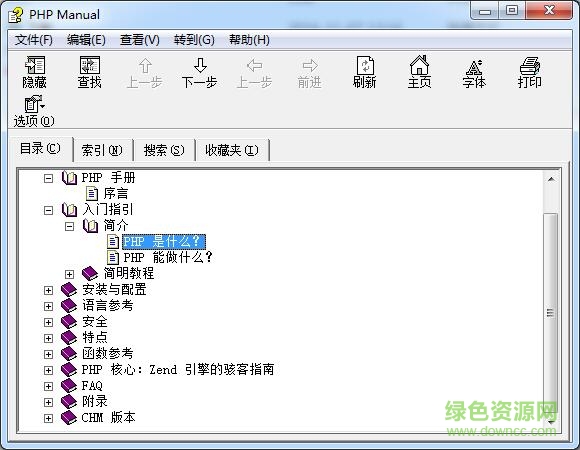The height and width of the screenshot is (450, 580).
Task: Expand the CHM 版本 tree node
Action: 48,418
